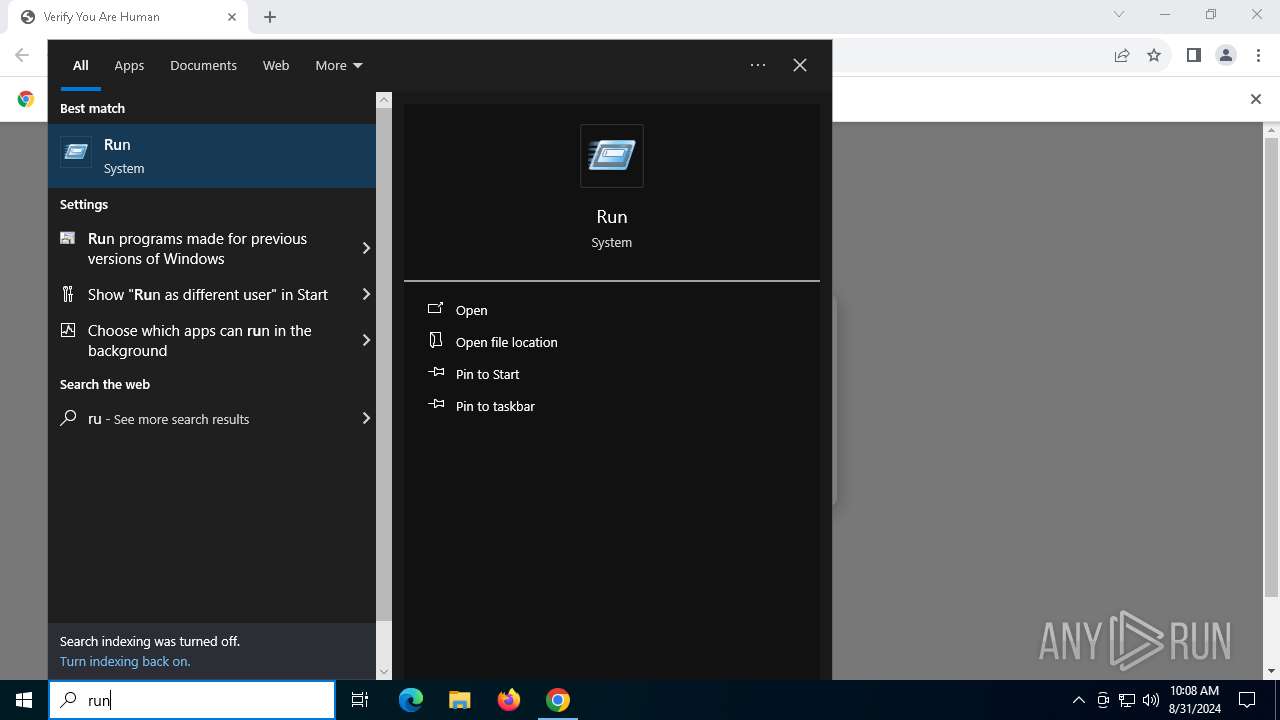
Task: Click the Chrome share page icon
Action: [1122, 56]
